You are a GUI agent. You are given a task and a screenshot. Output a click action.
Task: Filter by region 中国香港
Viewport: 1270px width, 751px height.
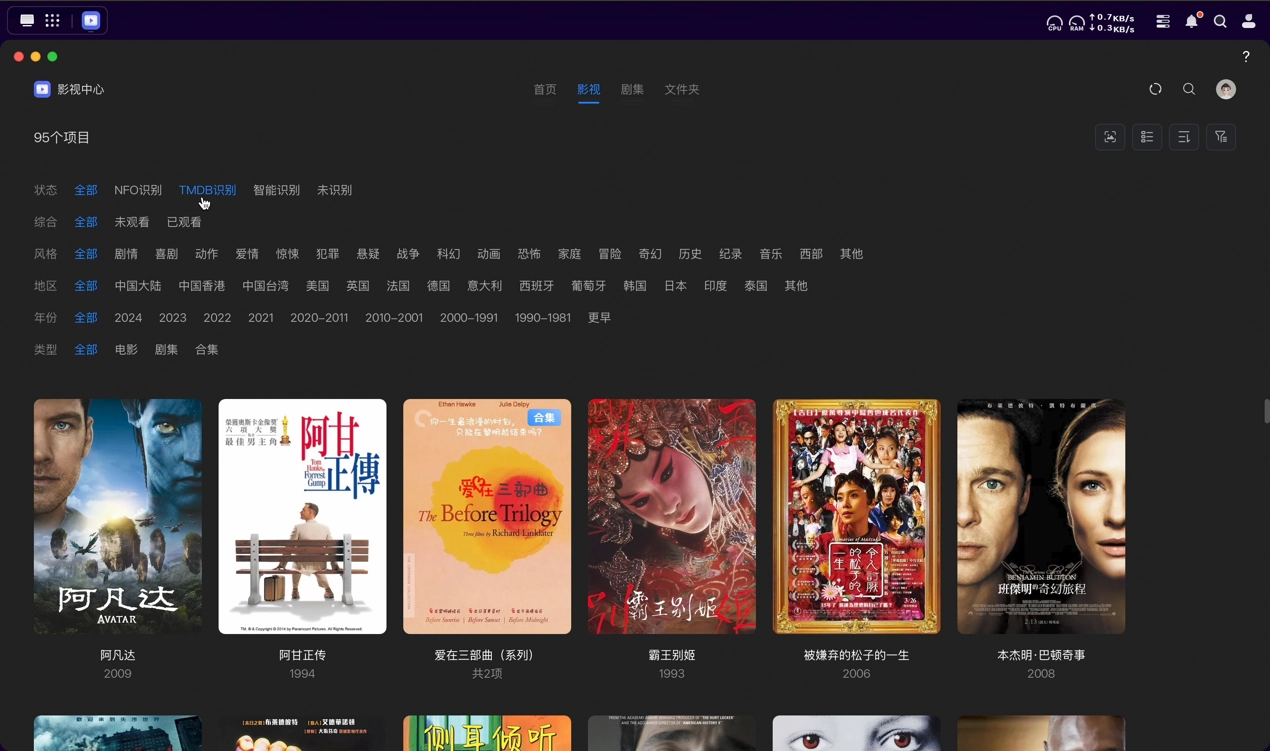tap(202, 286)
